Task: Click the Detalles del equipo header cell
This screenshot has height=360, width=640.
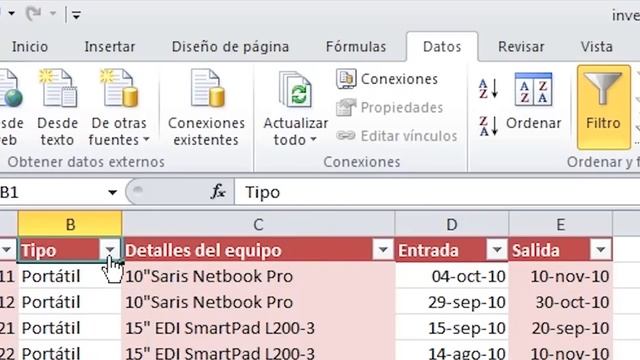Action: pos(258,250)
